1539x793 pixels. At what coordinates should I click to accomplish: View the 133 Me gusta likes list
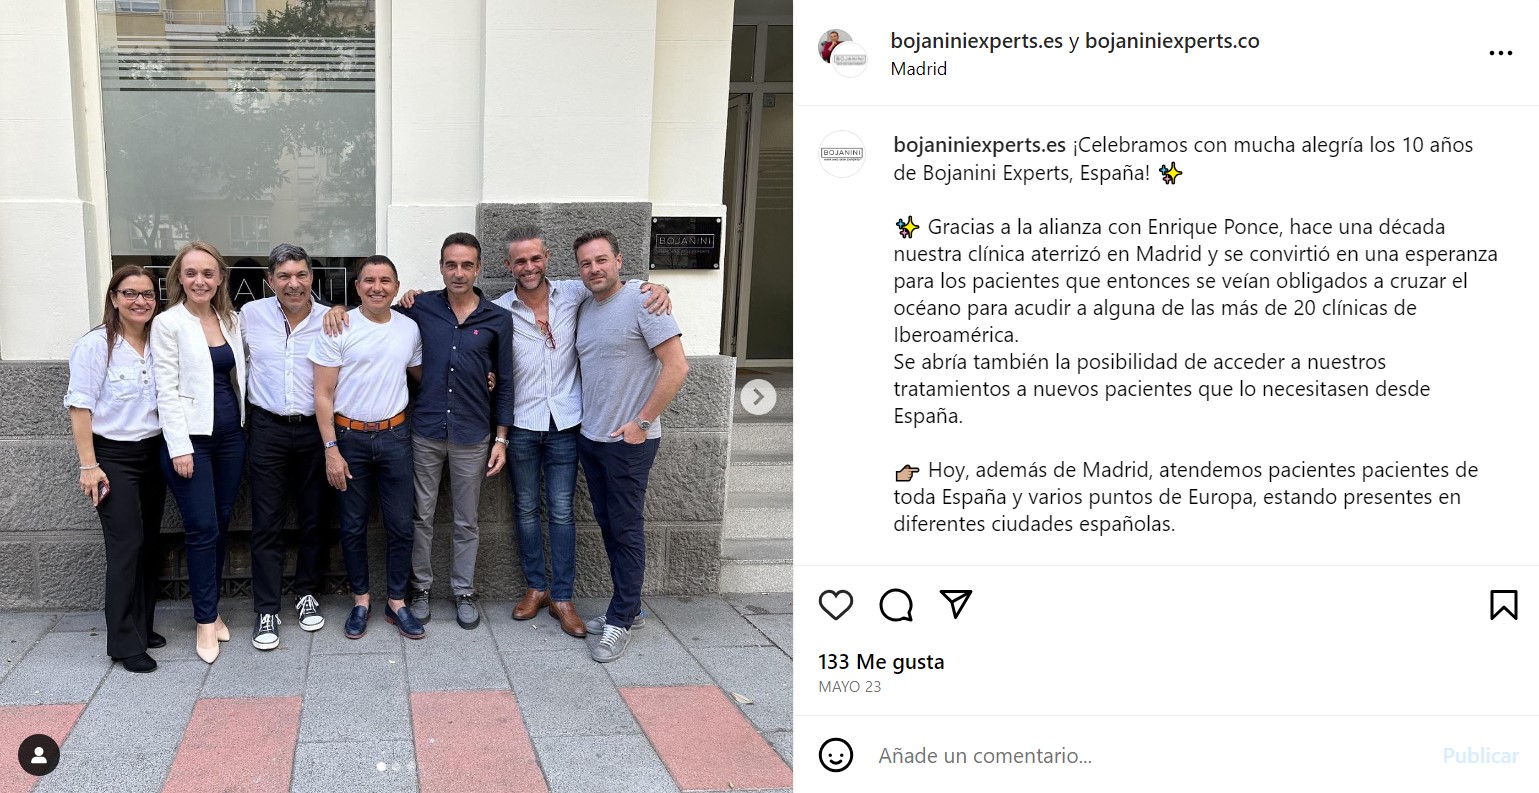pos(881,662)
